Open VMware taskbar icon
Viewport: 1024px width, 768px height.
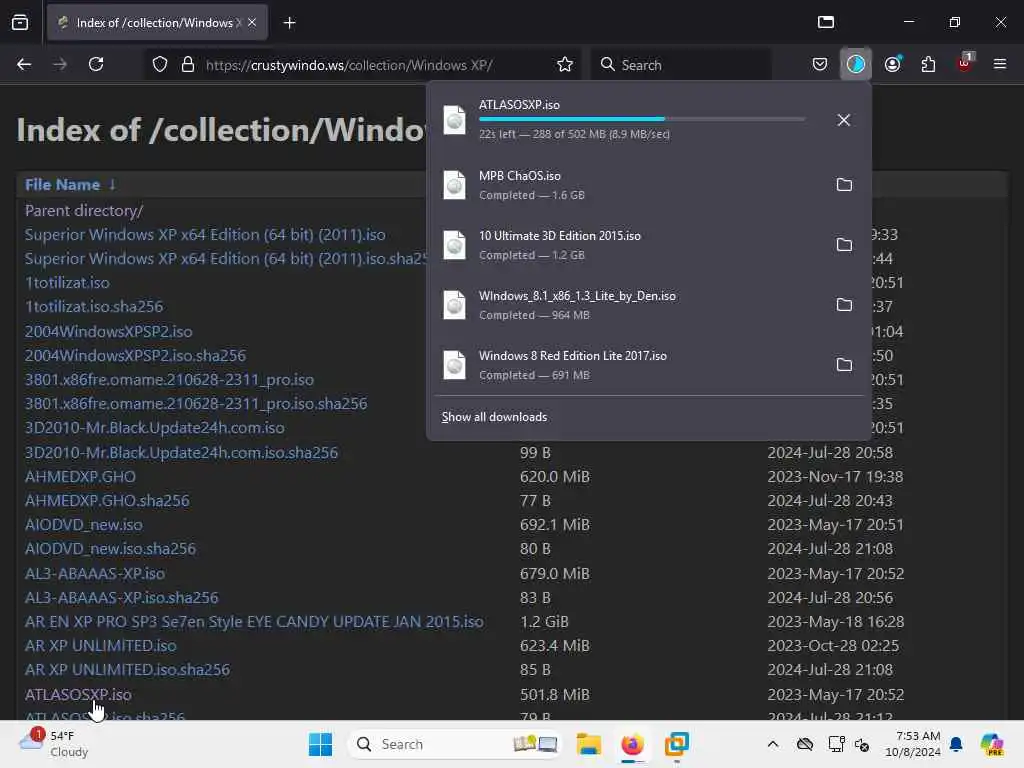point(677,744)
